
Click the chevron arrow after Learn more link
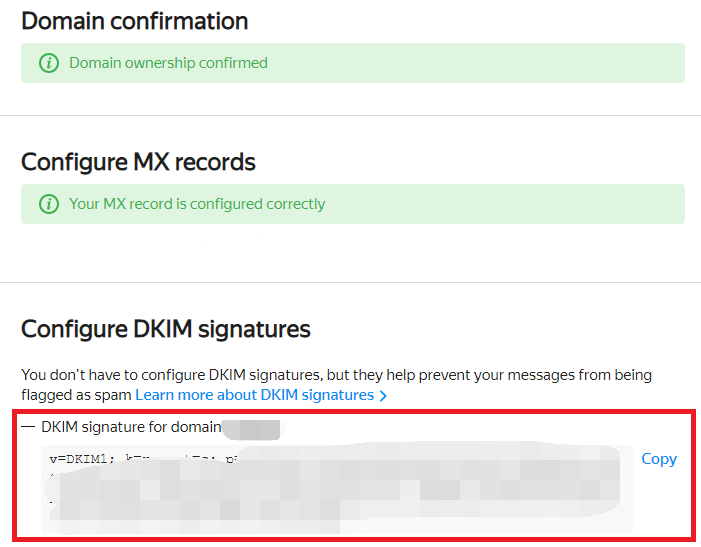point(383,396)
